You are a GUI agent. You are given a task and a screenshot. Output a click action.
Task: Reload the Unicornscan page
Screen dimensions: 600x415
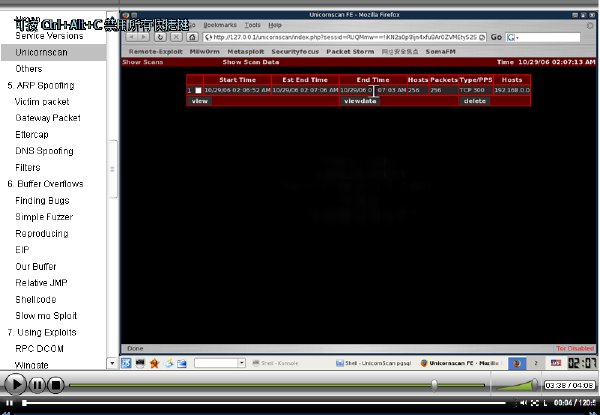click(160, 37)
